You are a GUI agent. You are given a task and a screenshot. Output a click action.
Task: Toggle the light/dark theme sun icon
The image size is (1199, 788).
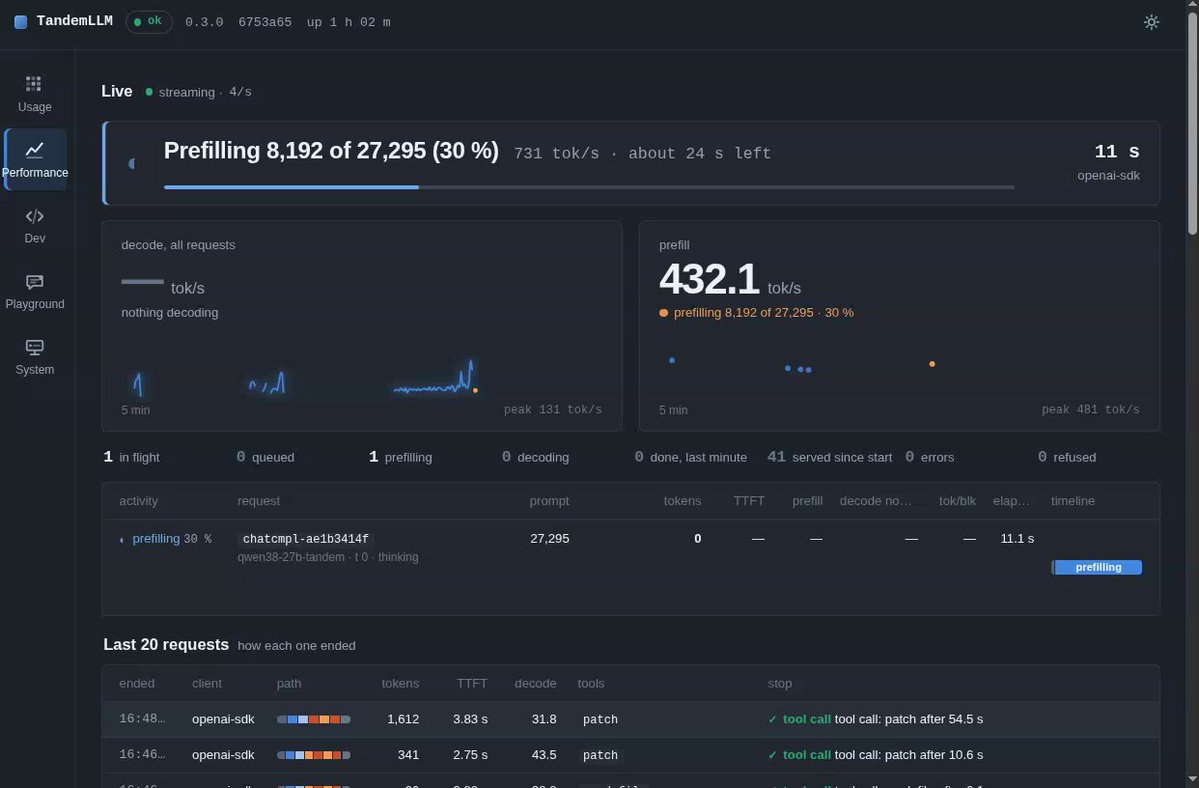pyautogui.click(x=1151, y=22)
